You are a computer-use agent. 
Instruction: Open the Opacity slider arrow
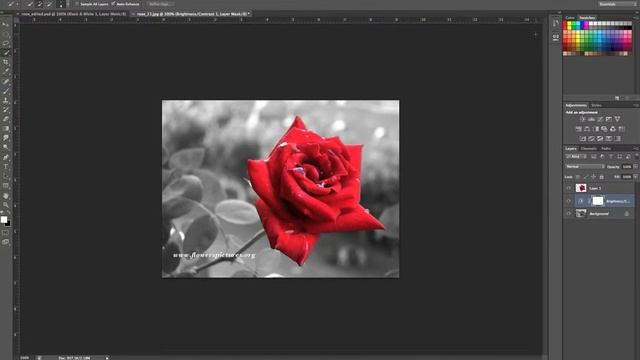click(x=636, y=167)
